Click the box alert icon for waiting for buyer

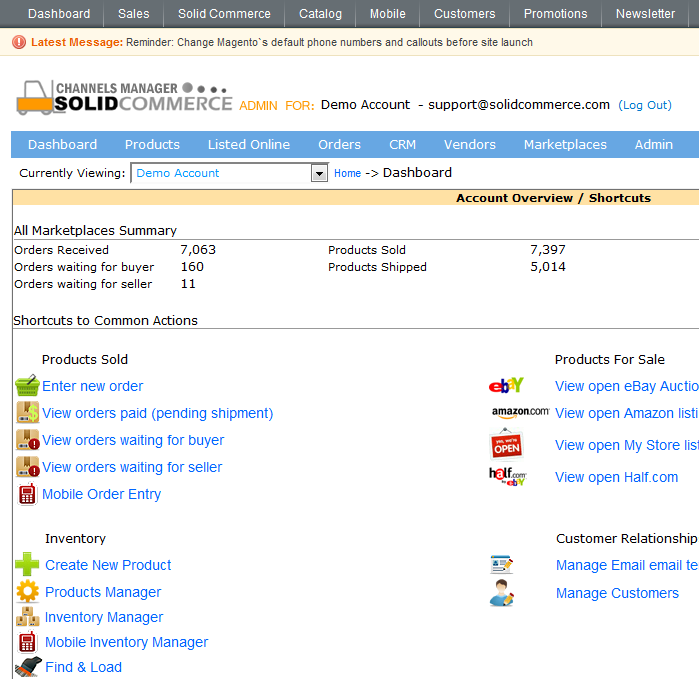(x=28, y=440)
